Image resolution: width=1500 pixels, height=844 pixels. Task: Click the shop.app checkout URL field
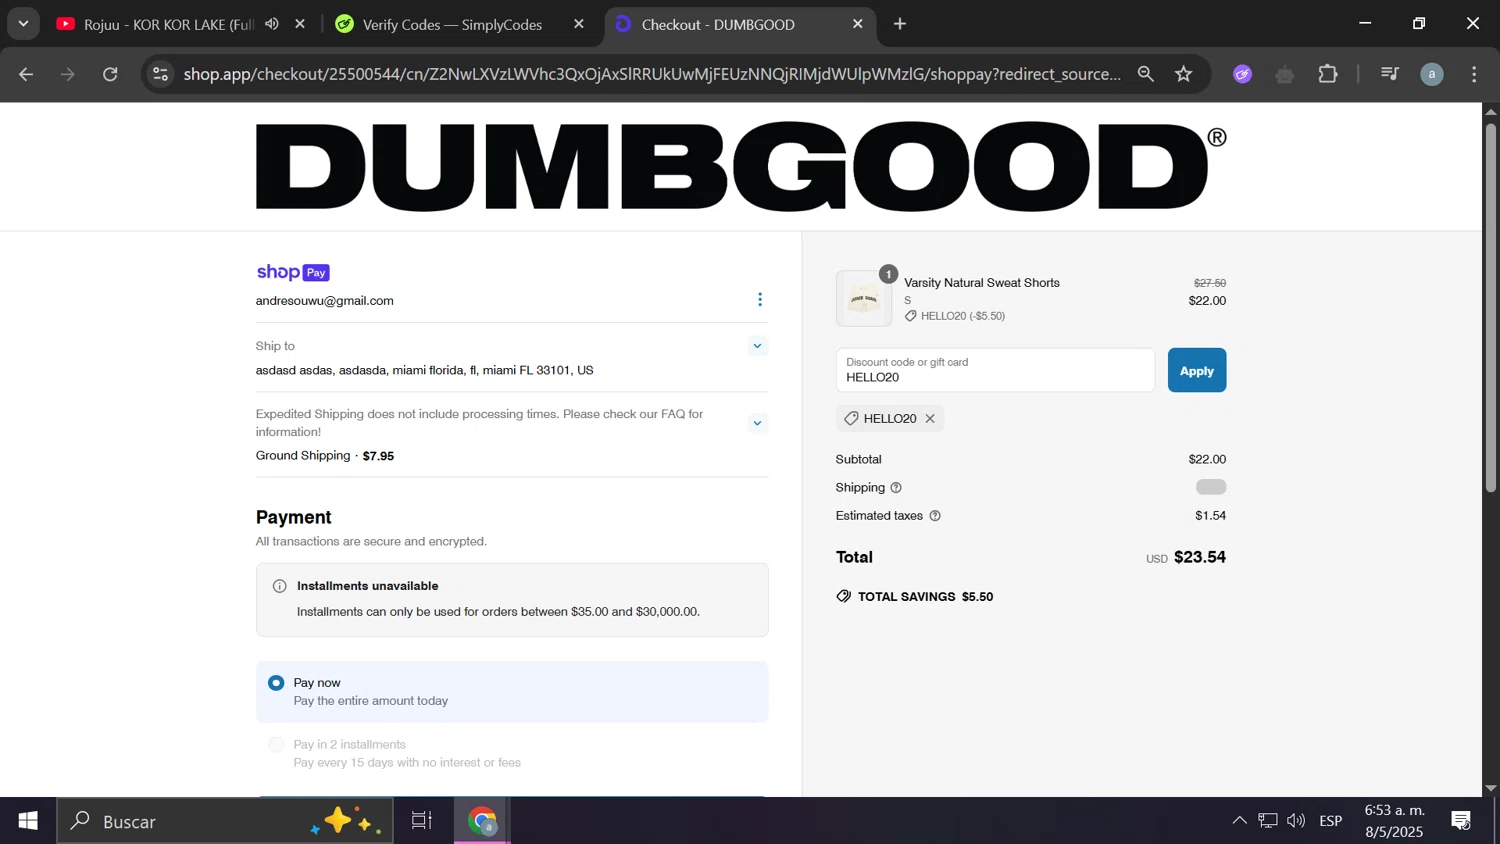tap(652, 74)
